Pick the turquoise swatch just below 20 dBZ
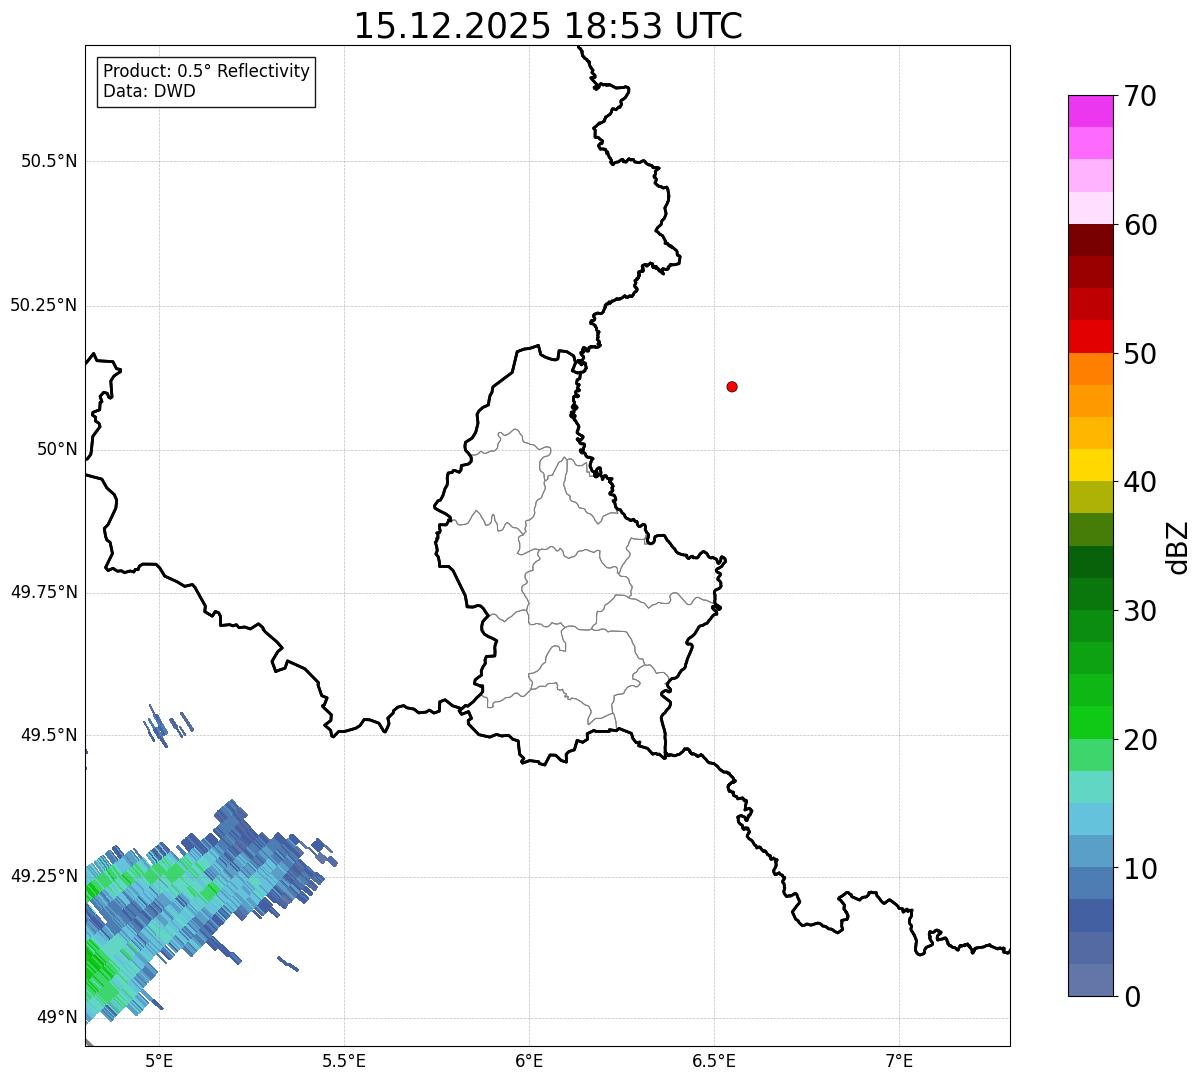 (x=1090, y=787)
